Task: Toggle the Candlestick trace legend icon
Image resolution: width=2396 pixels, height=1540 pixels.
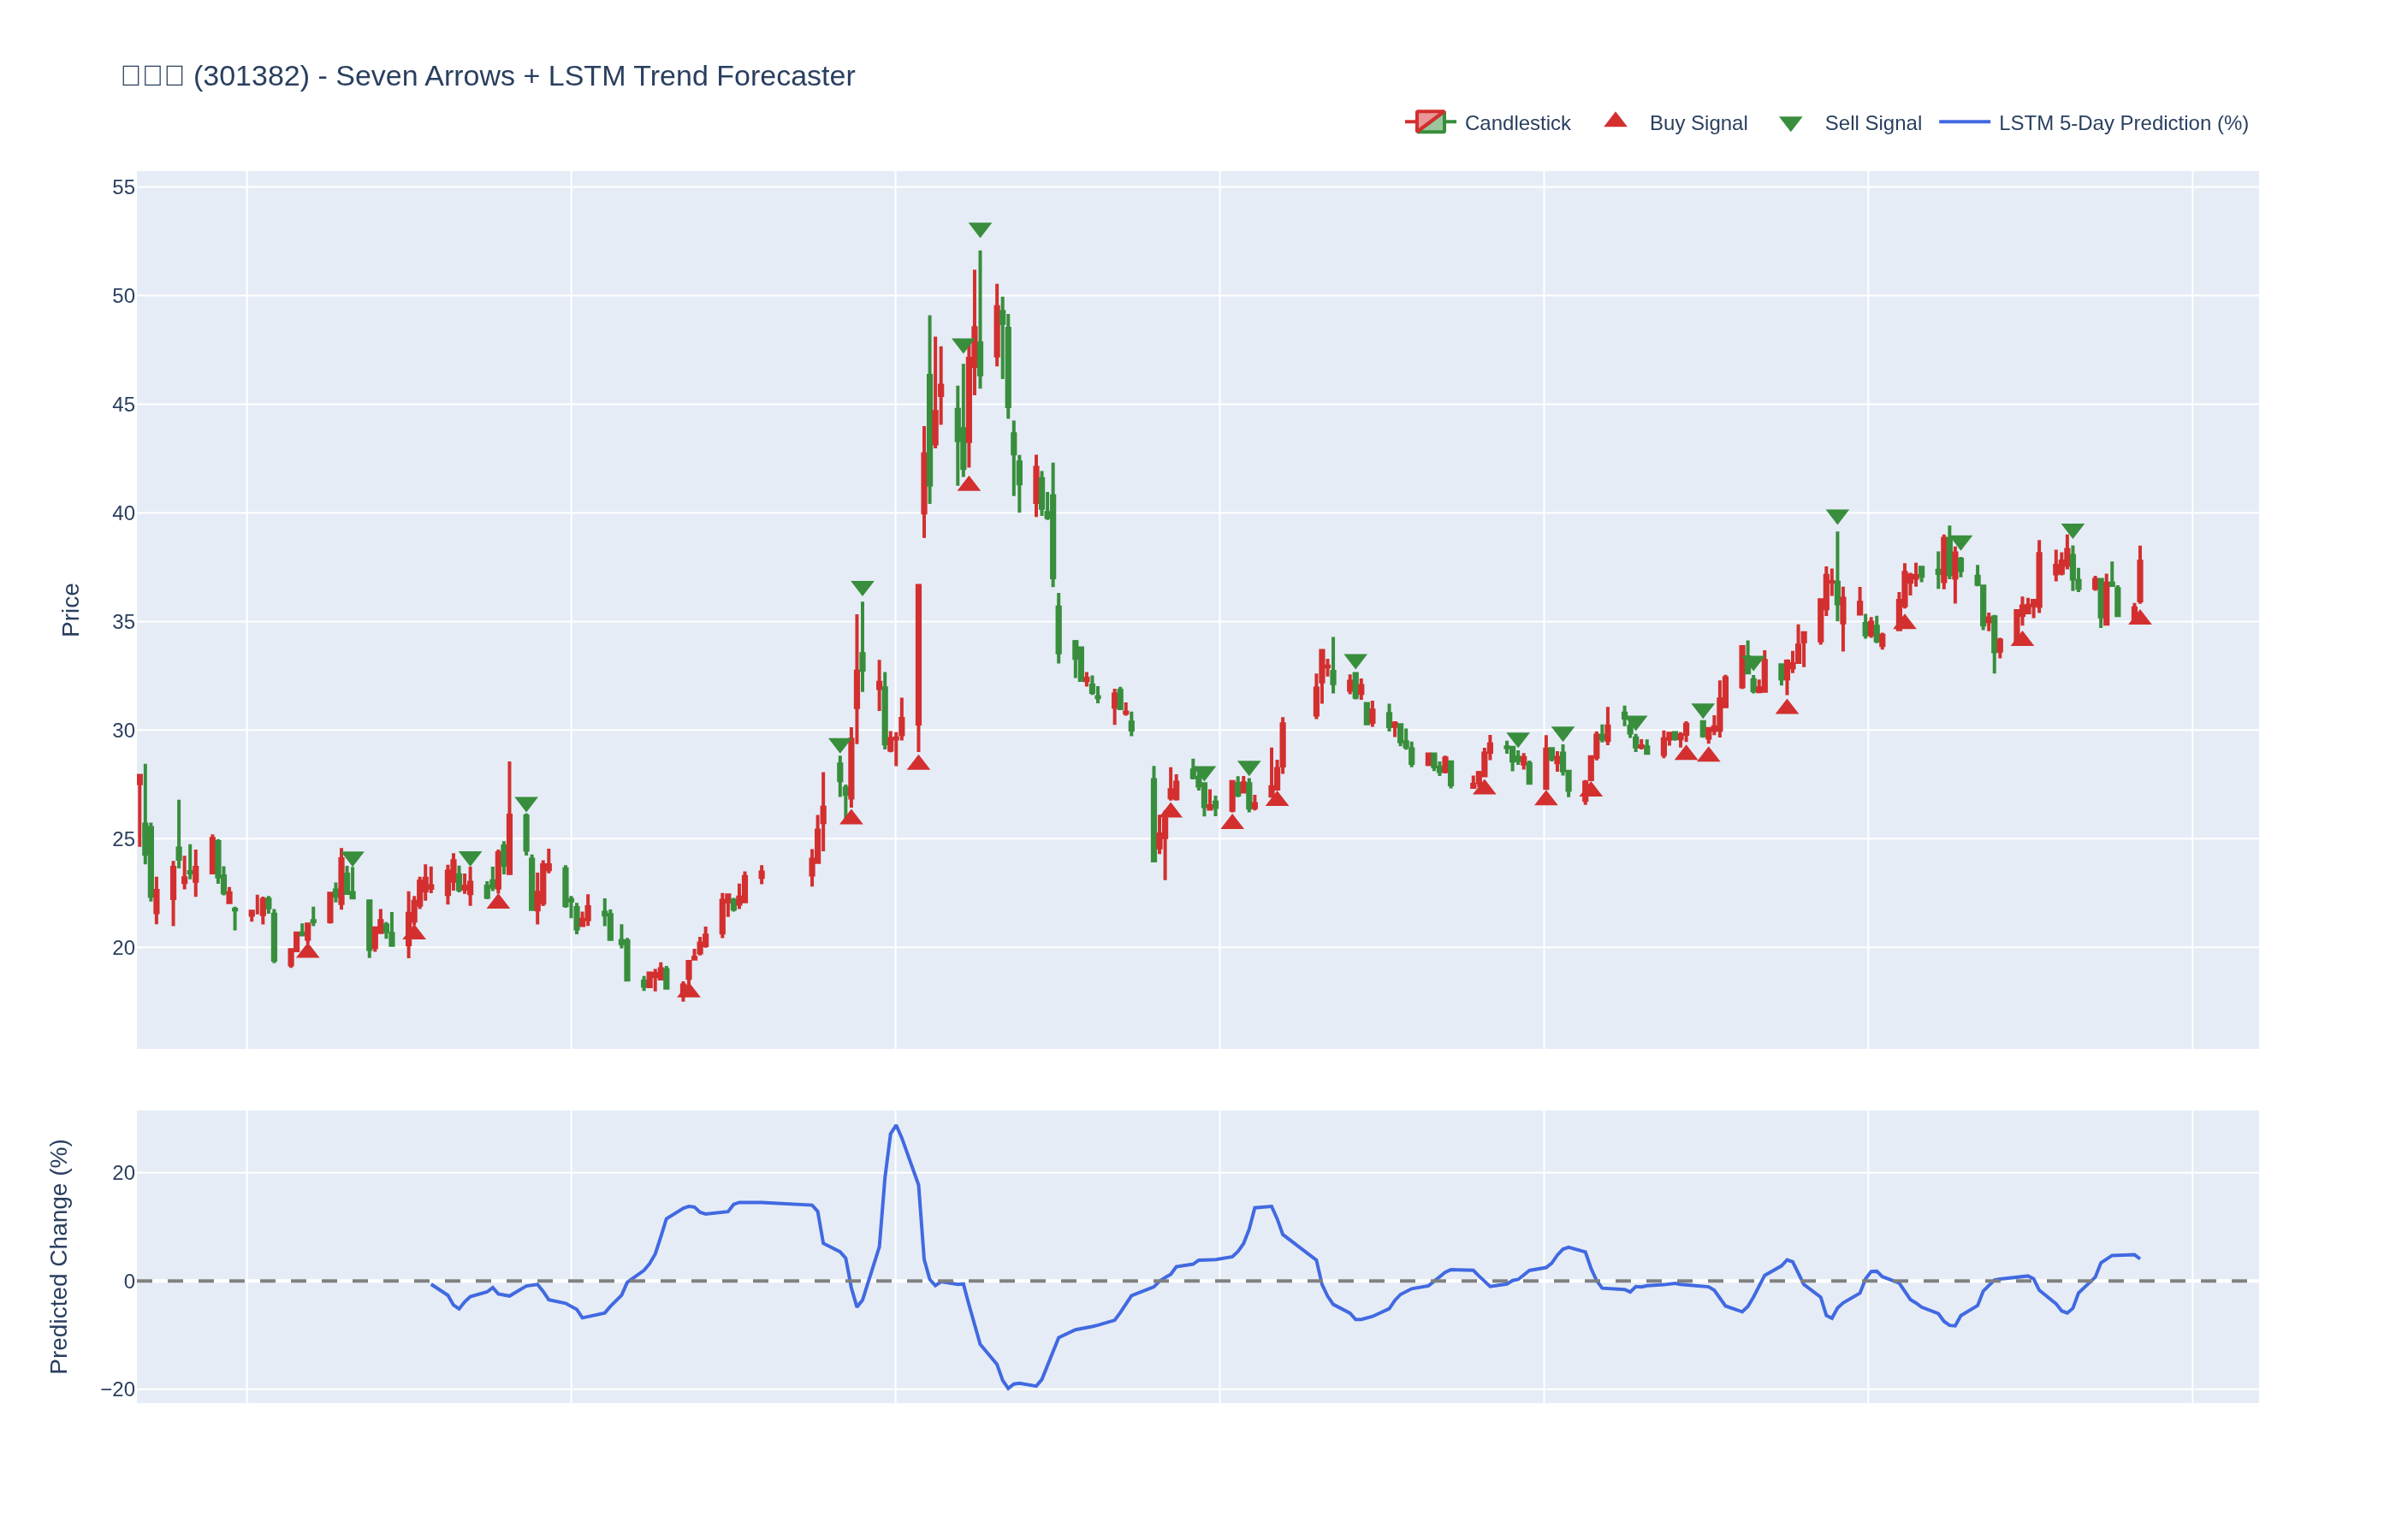Action: pyautogui.click(x=1429, y=122)
